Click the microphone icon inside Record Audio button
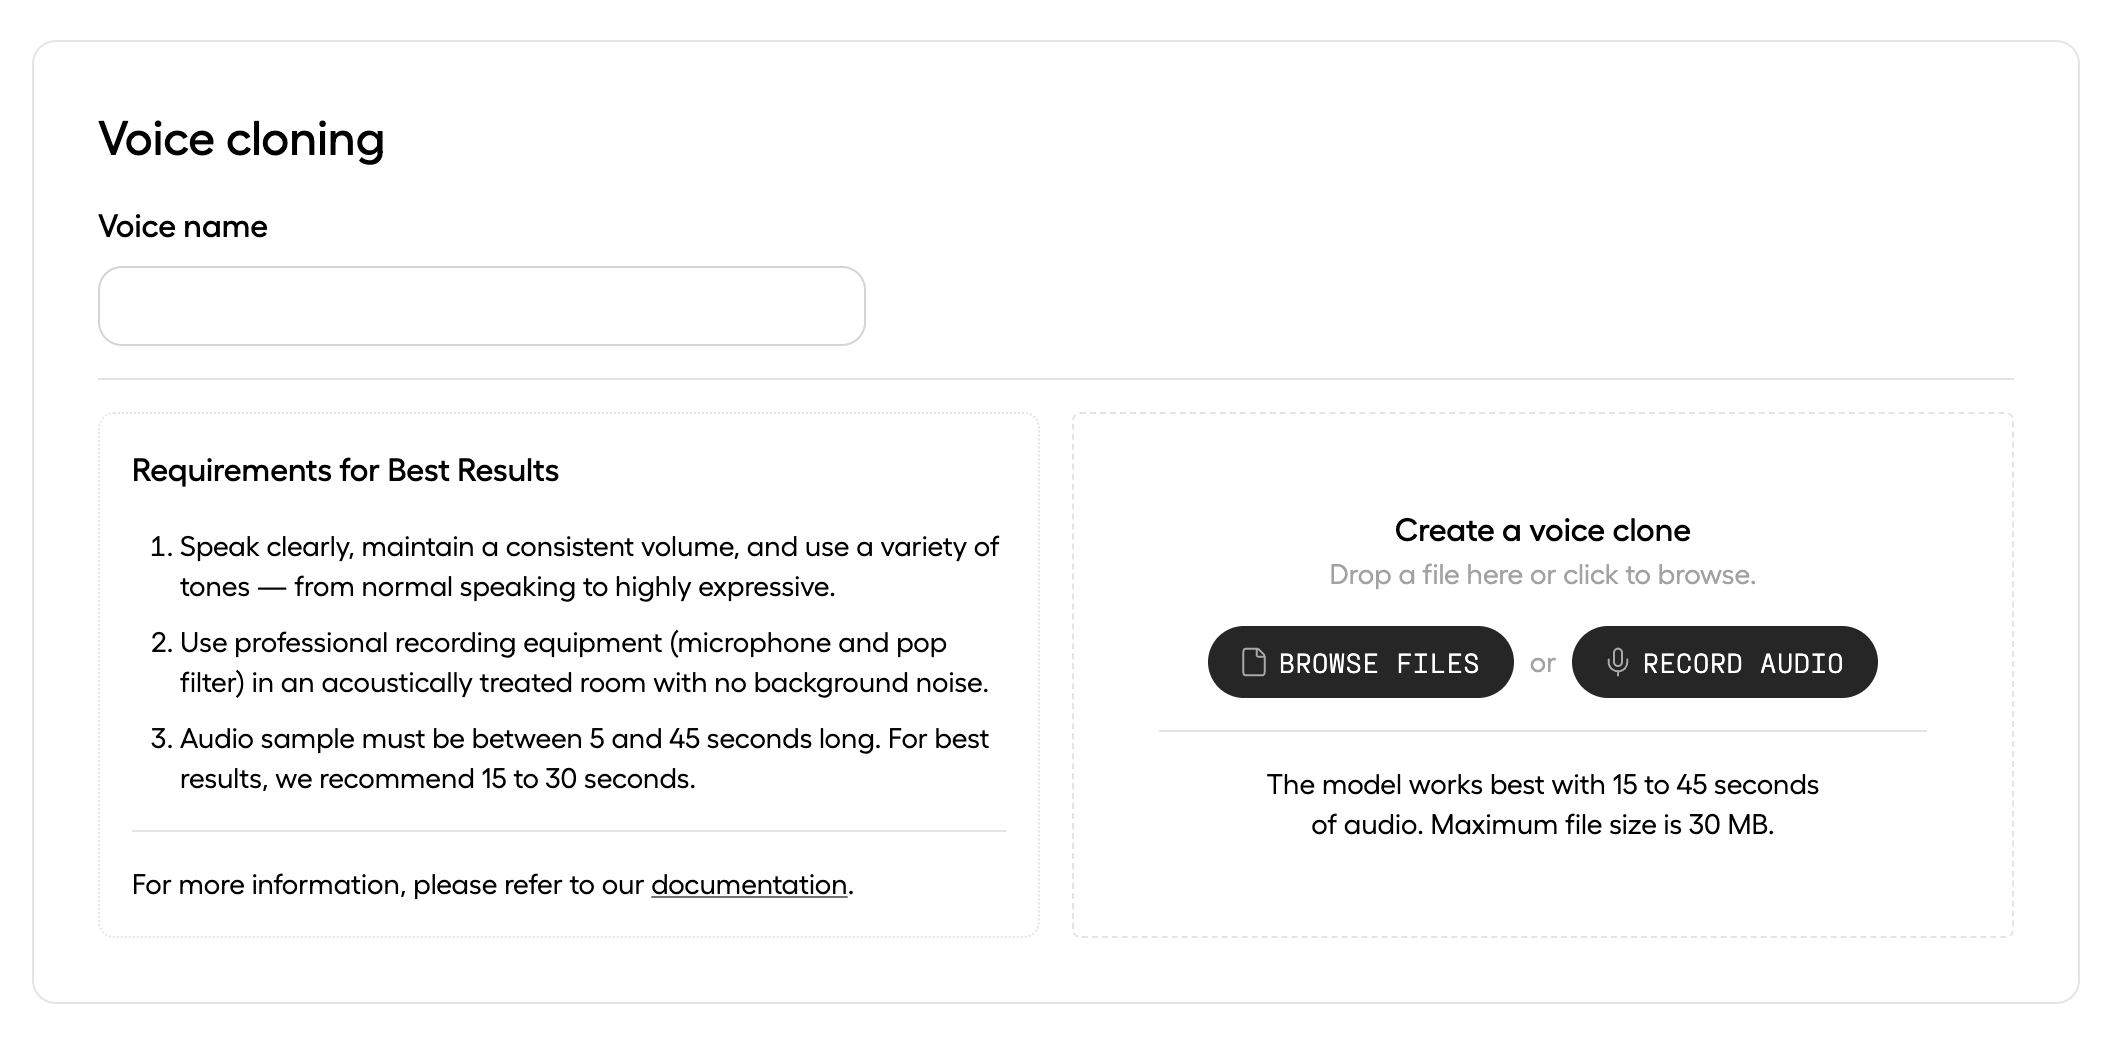 (1620, 662)
